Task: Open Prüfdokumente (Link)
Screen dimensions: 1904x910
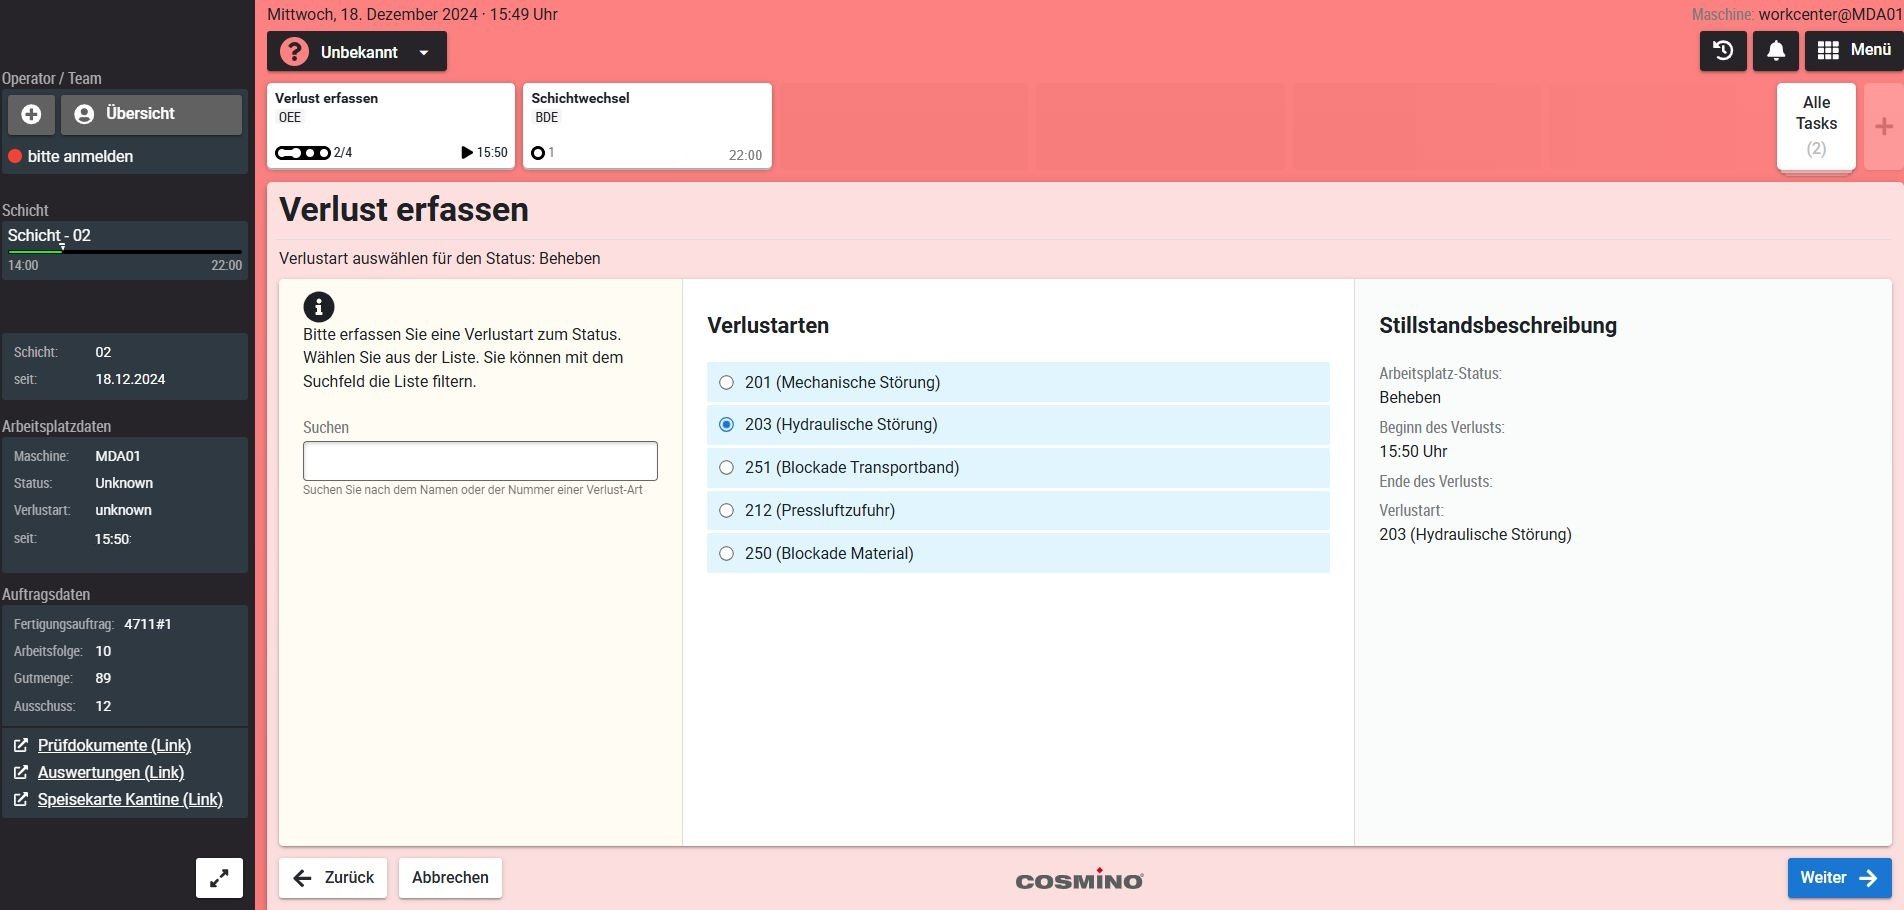Action: coord(114,746)
